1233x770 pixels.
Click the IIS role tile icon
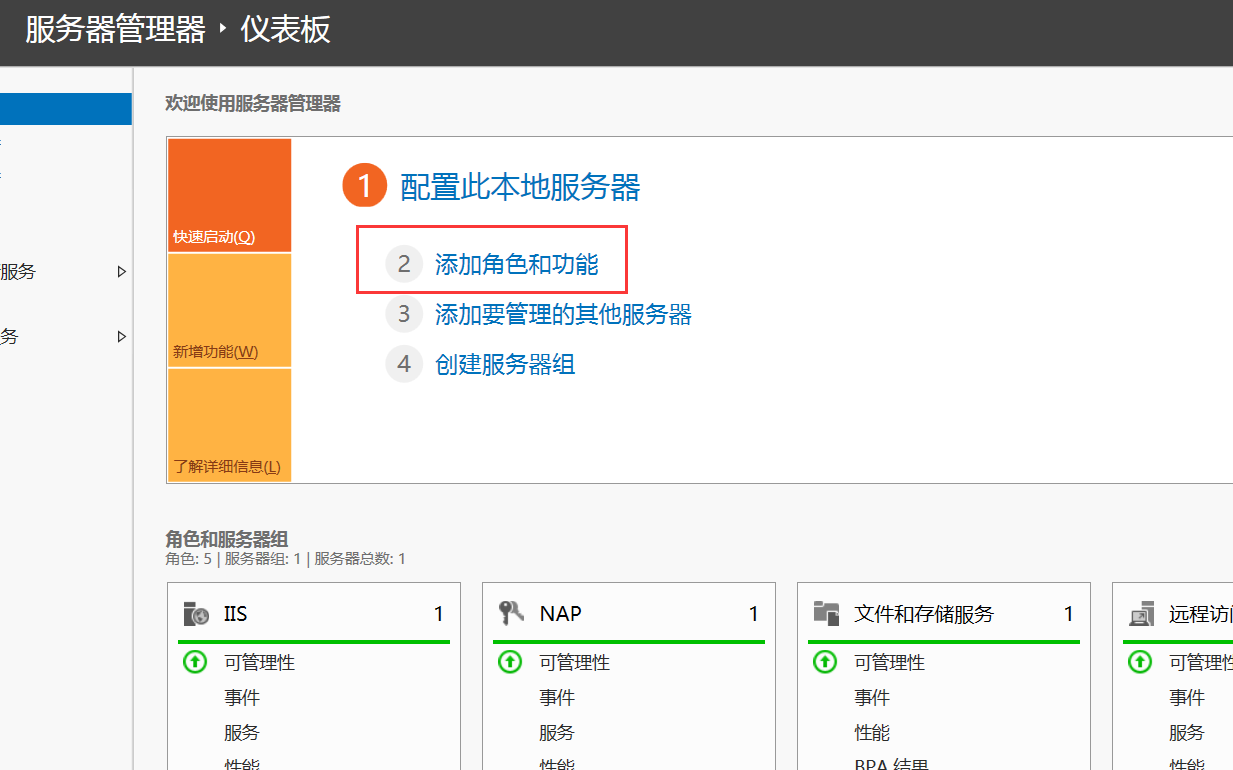[196, 614]
